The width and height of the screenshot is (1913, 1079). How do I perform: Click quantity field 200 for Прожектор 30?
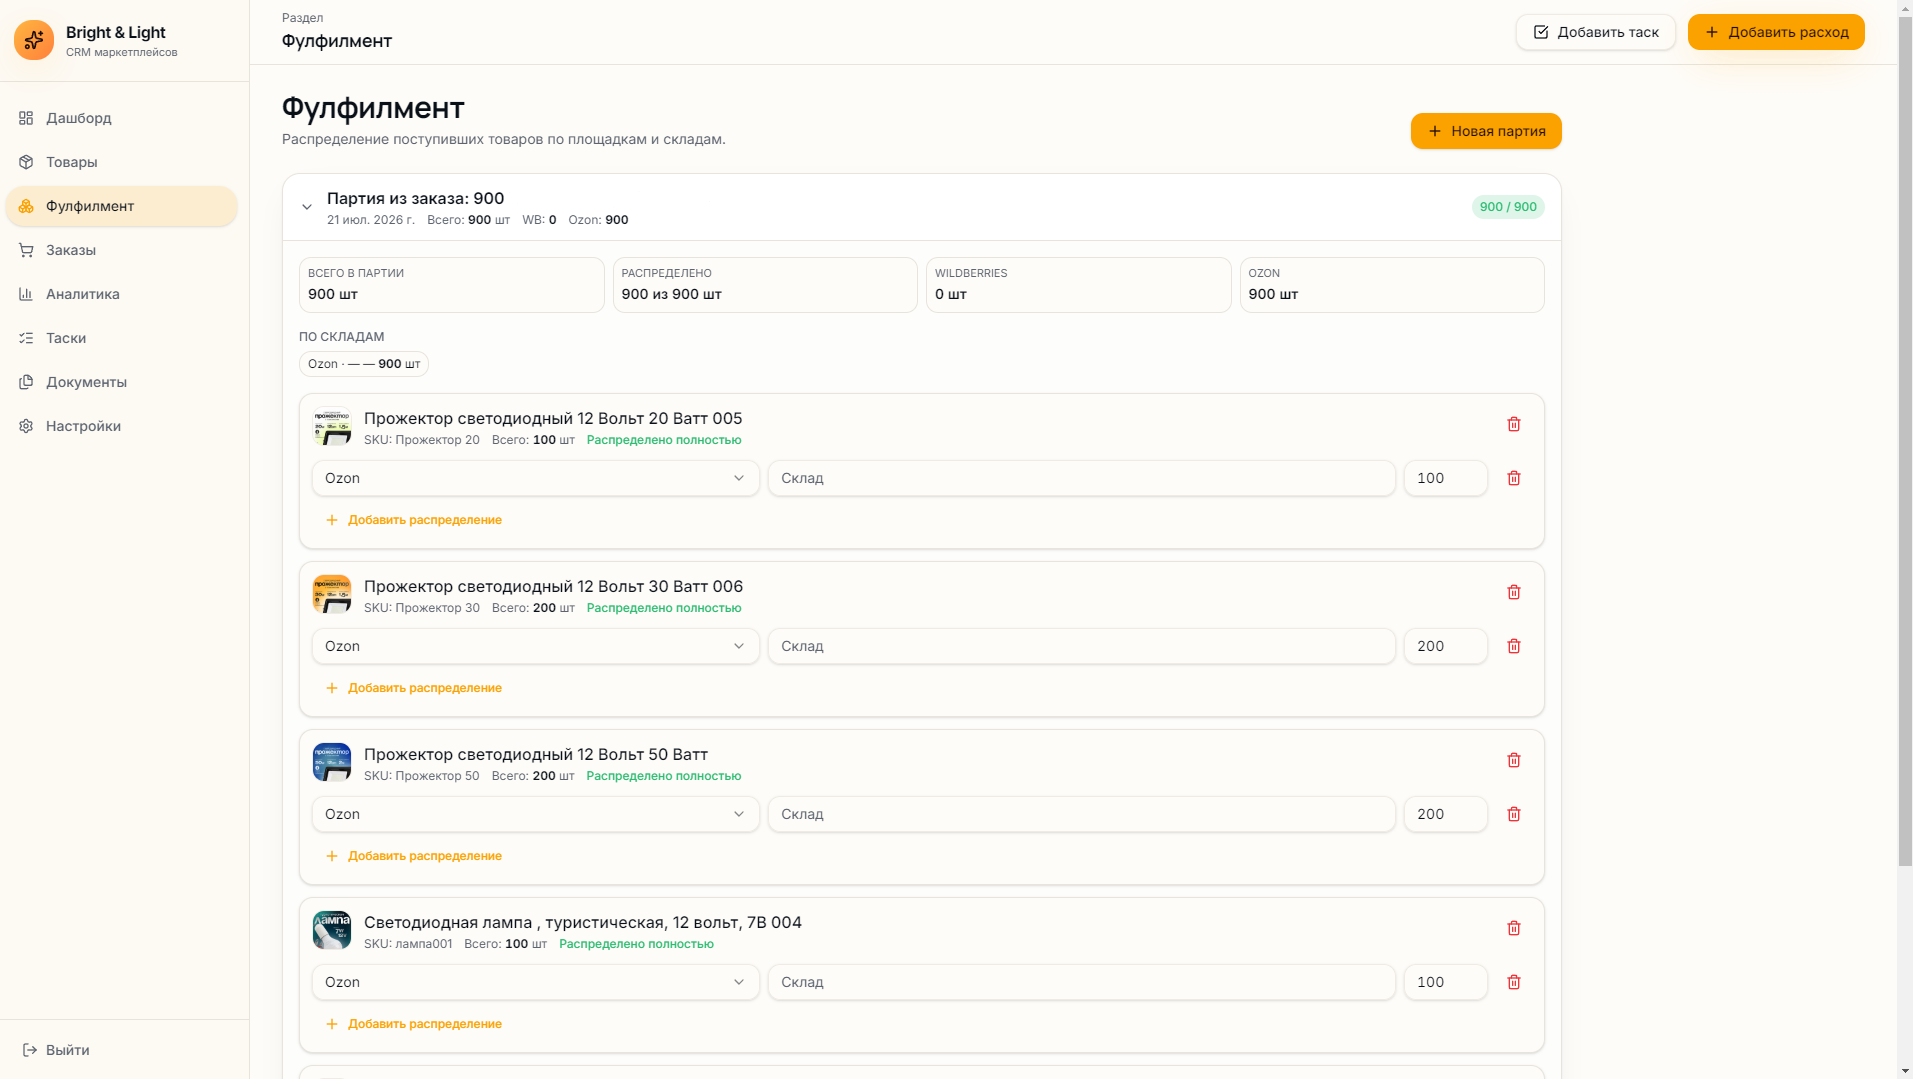1446,646
